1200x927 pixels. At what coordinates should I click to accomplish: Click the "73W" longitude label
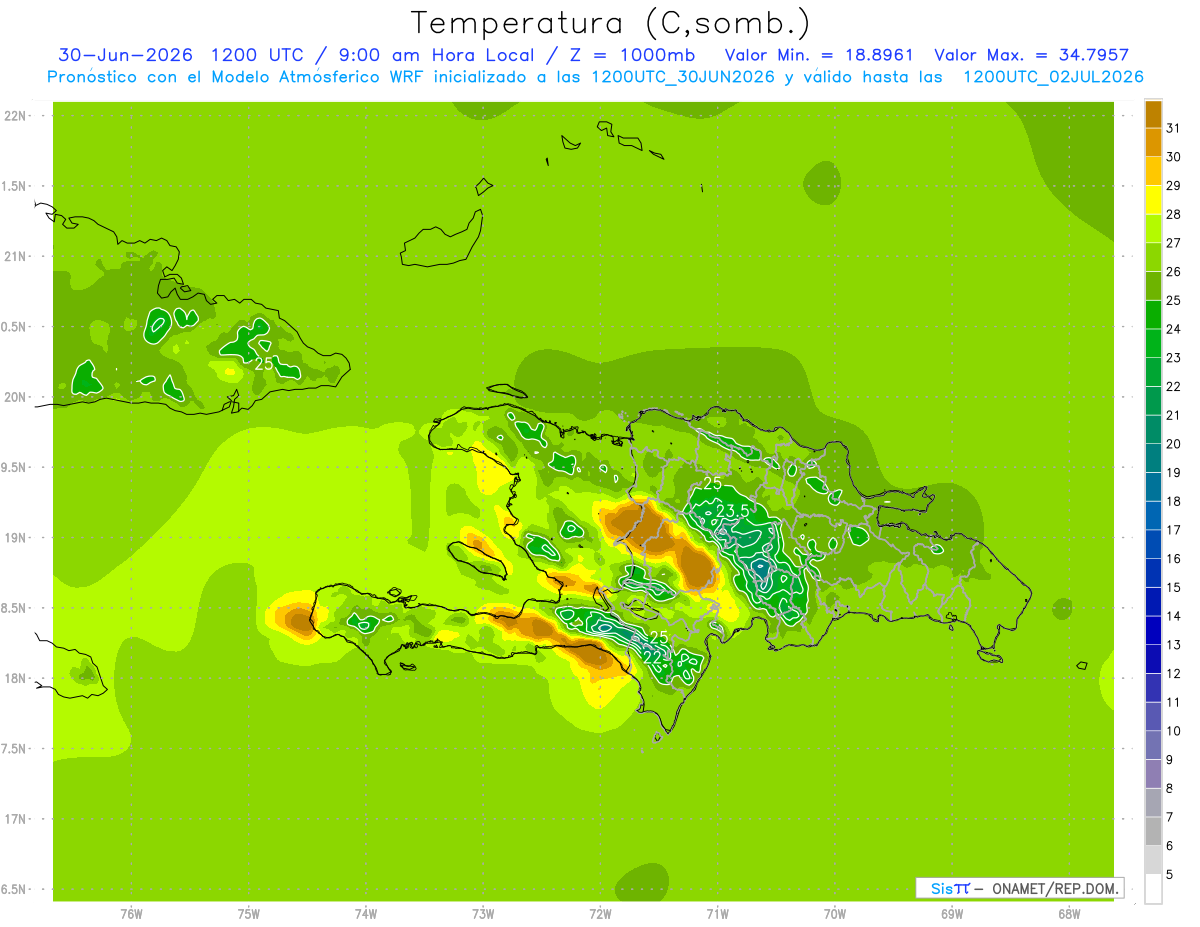[483, 914]
